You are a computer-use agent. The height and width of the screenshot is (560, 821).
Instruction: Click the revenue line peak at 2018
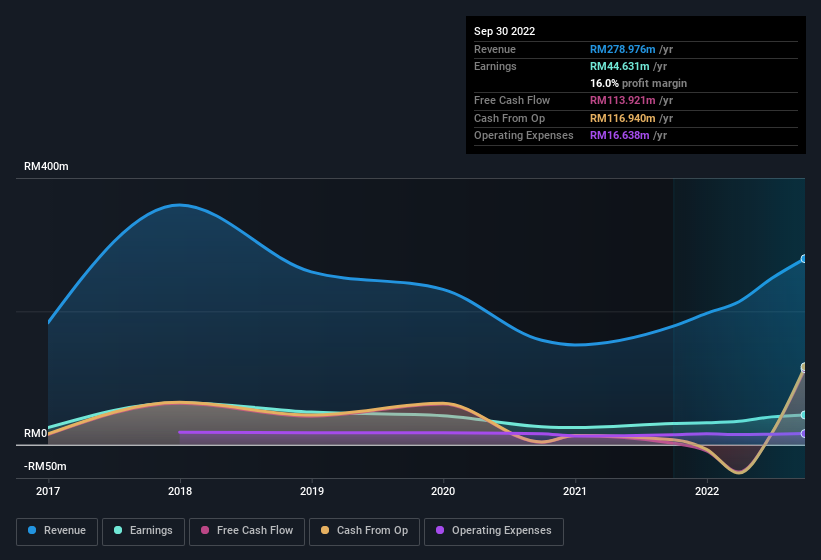(180, 205)
